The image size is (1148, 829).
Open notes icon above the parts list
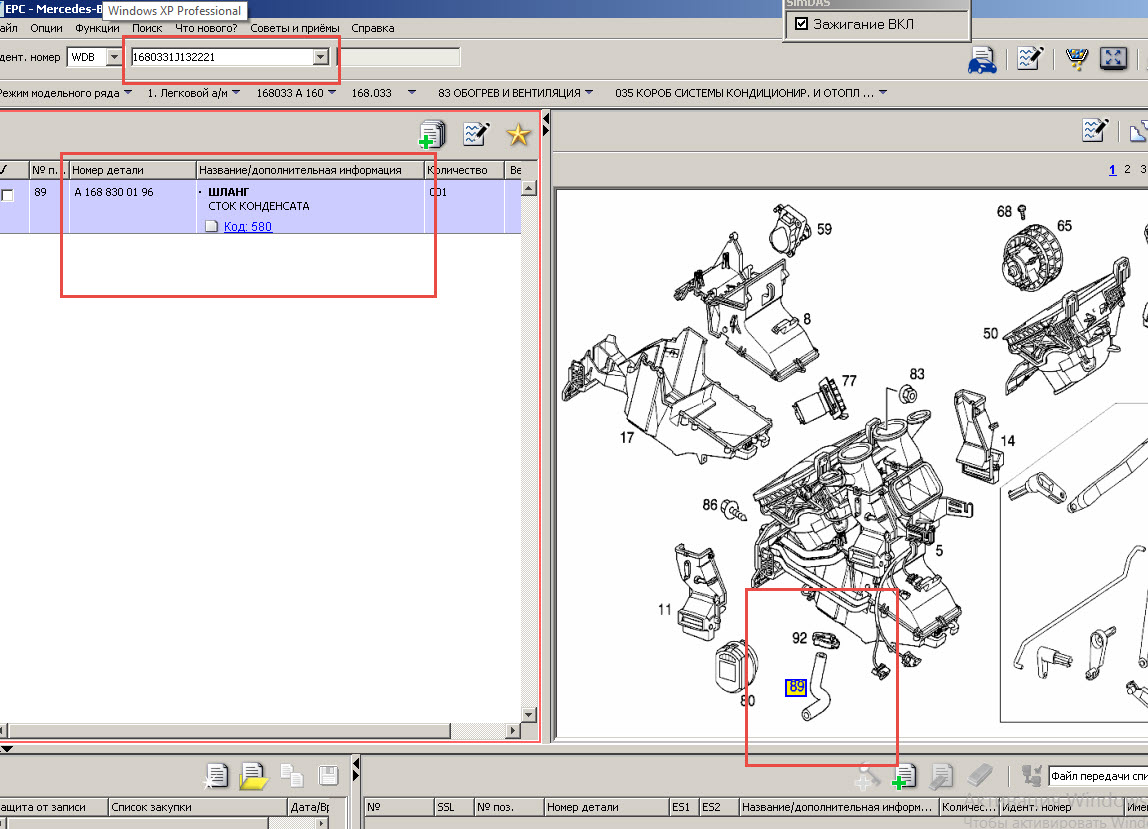(x=475, y=134)
